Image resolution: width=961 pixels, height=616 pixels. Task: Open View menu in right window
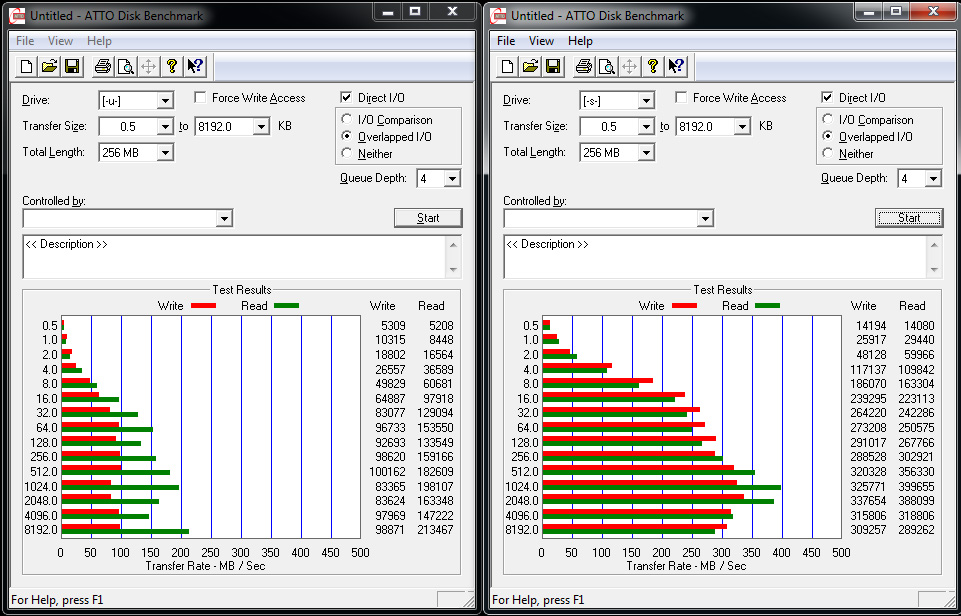pos(541,41)
